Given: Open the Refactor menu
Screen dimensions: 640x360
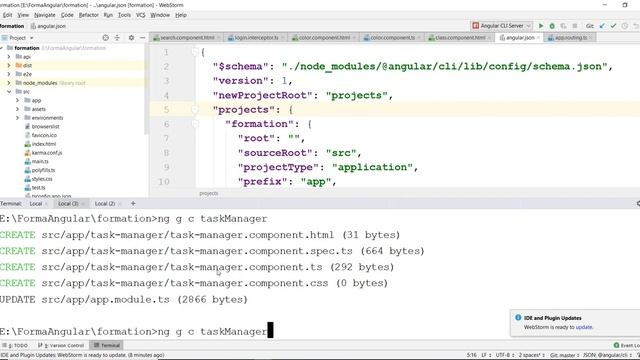Looking at the screenshot, I should click(x=89, y=15).
